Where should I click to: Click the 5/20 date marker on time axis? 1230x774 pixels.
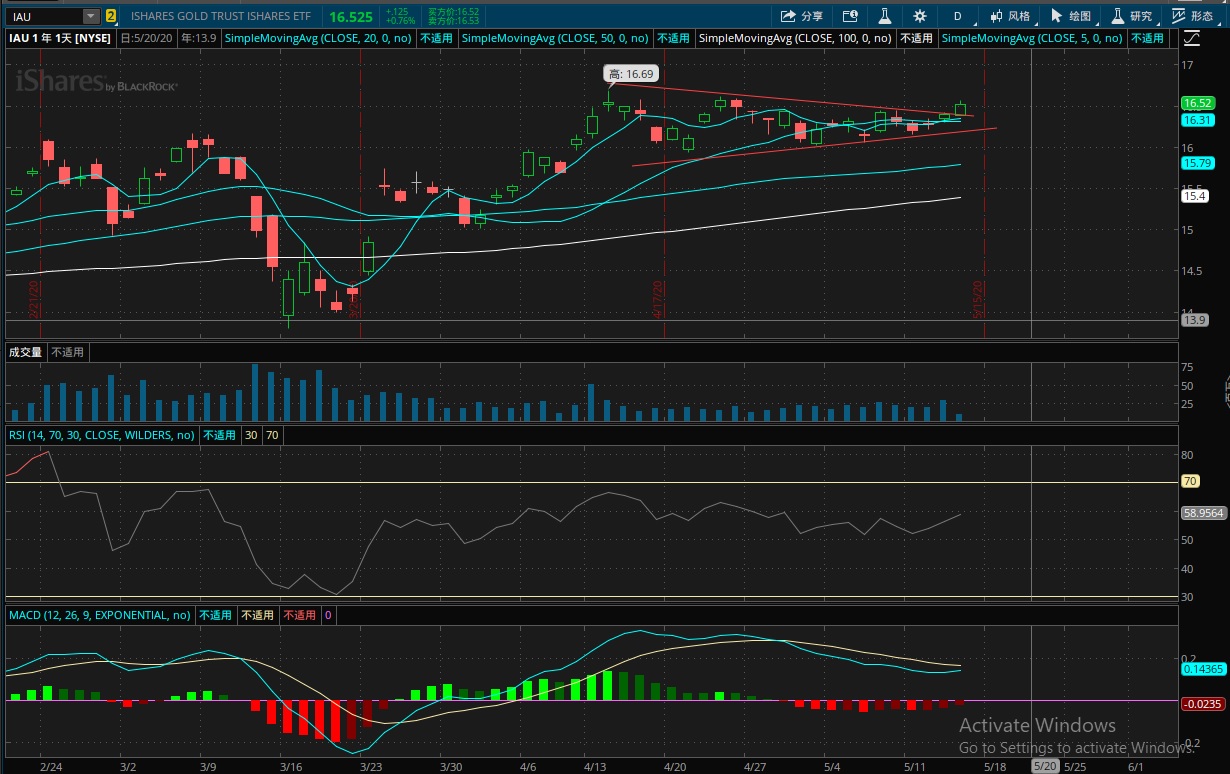[x=1044, y=766]
